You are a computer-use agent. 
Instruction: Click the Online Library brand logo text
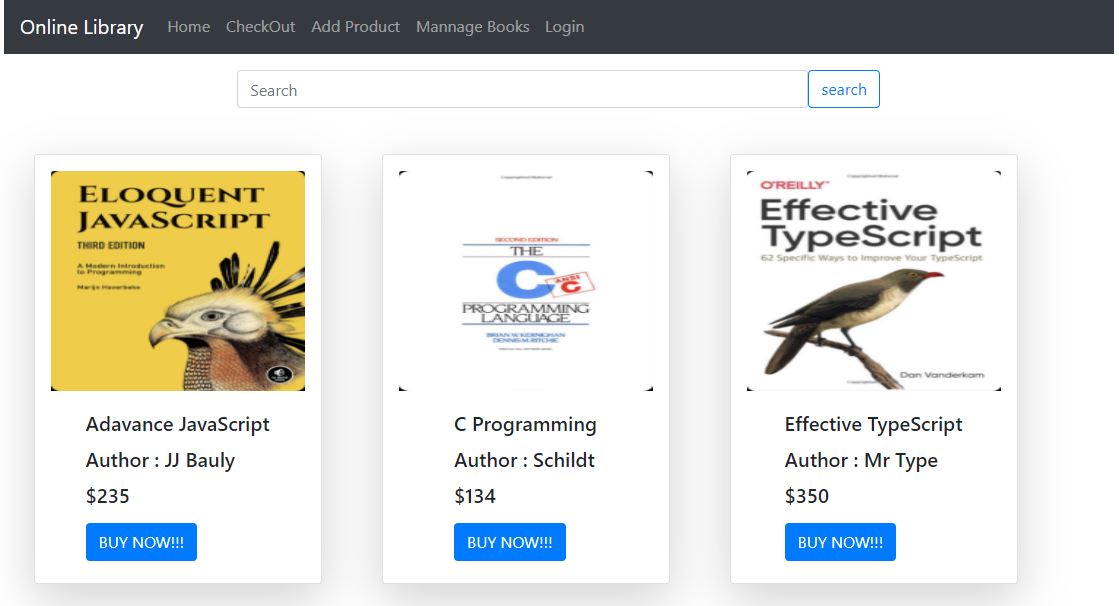(x=81, y=27)
